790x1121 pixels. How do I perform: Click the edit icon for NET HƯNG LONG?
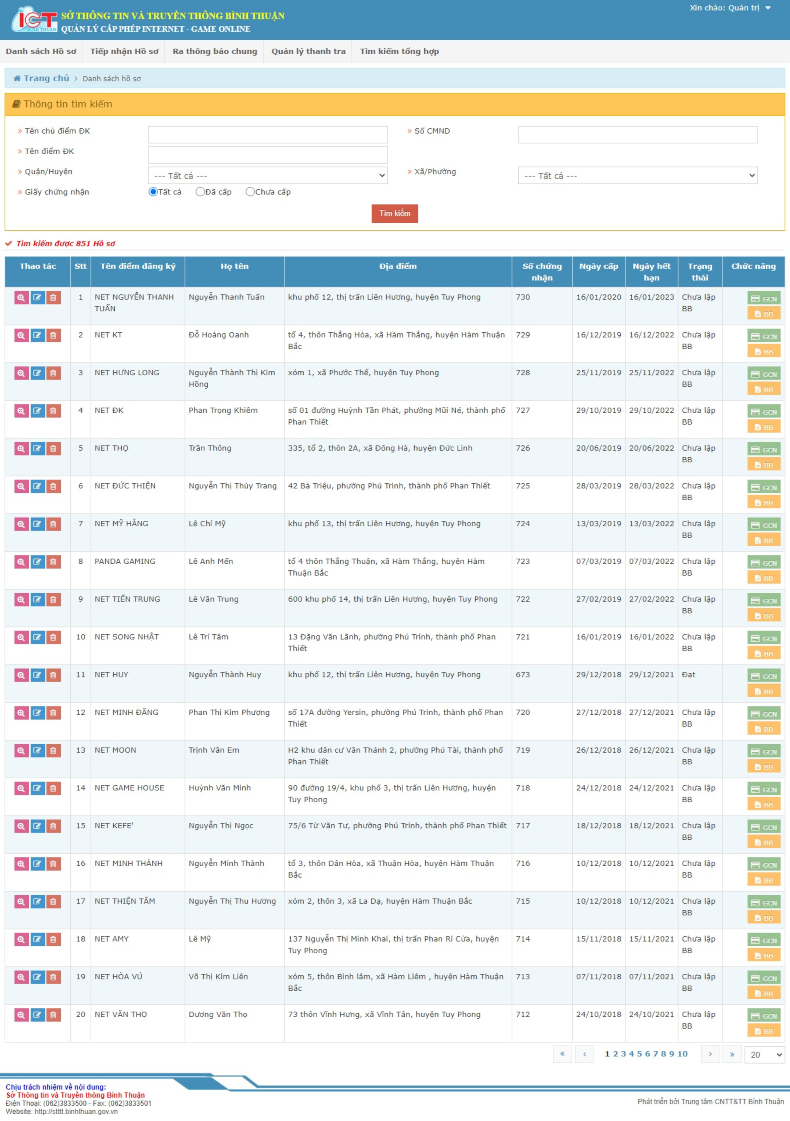point(37,373)
